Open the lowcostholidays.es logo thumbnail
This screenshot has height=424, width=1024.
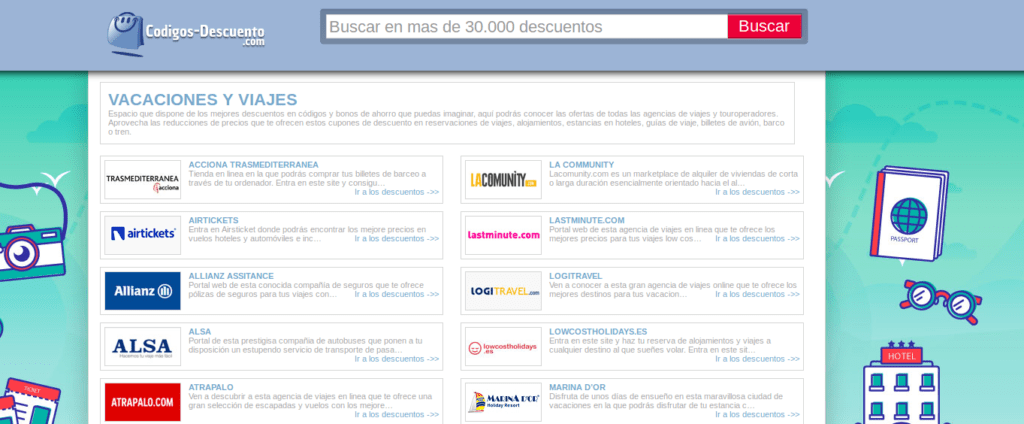click(503, 346)
